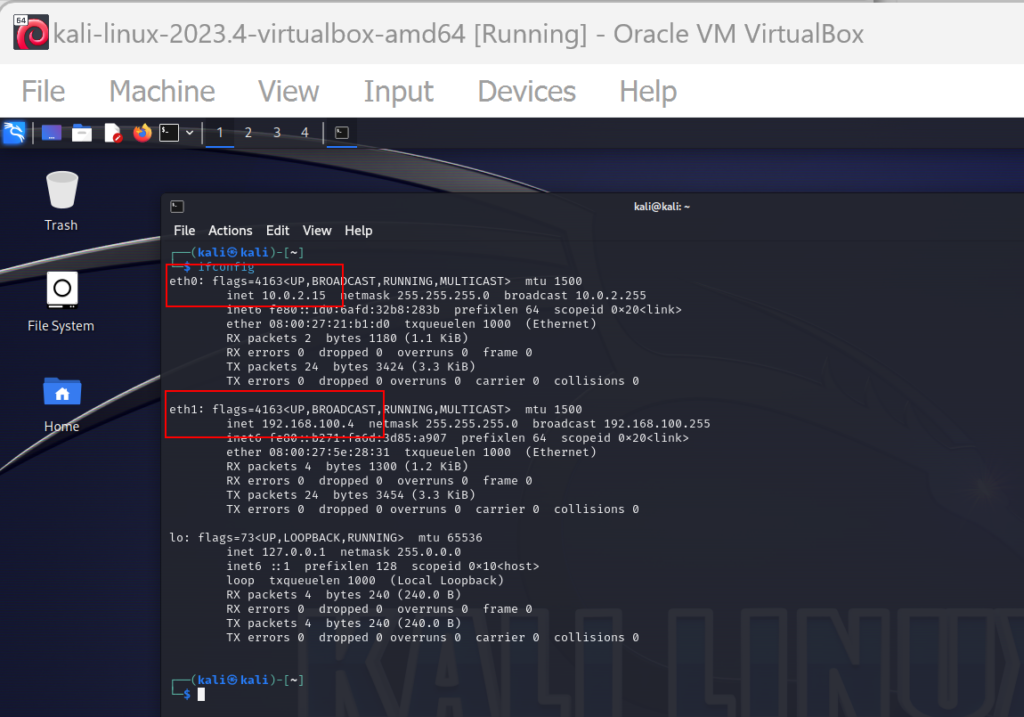Click the 'eth0:' interface name
The height and width of the screenshot is (717, 1024).
click(x=187, y=281)
